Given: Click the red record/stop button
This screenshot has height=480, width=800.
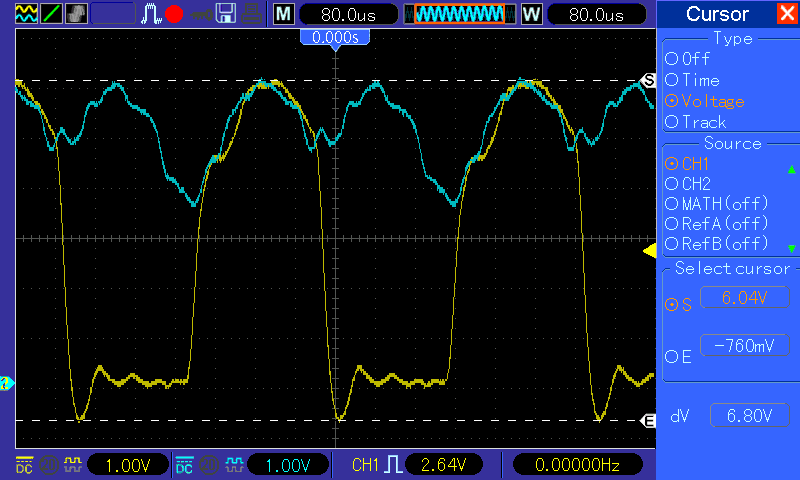Looking at the screenshot, I should pos(174,14).
